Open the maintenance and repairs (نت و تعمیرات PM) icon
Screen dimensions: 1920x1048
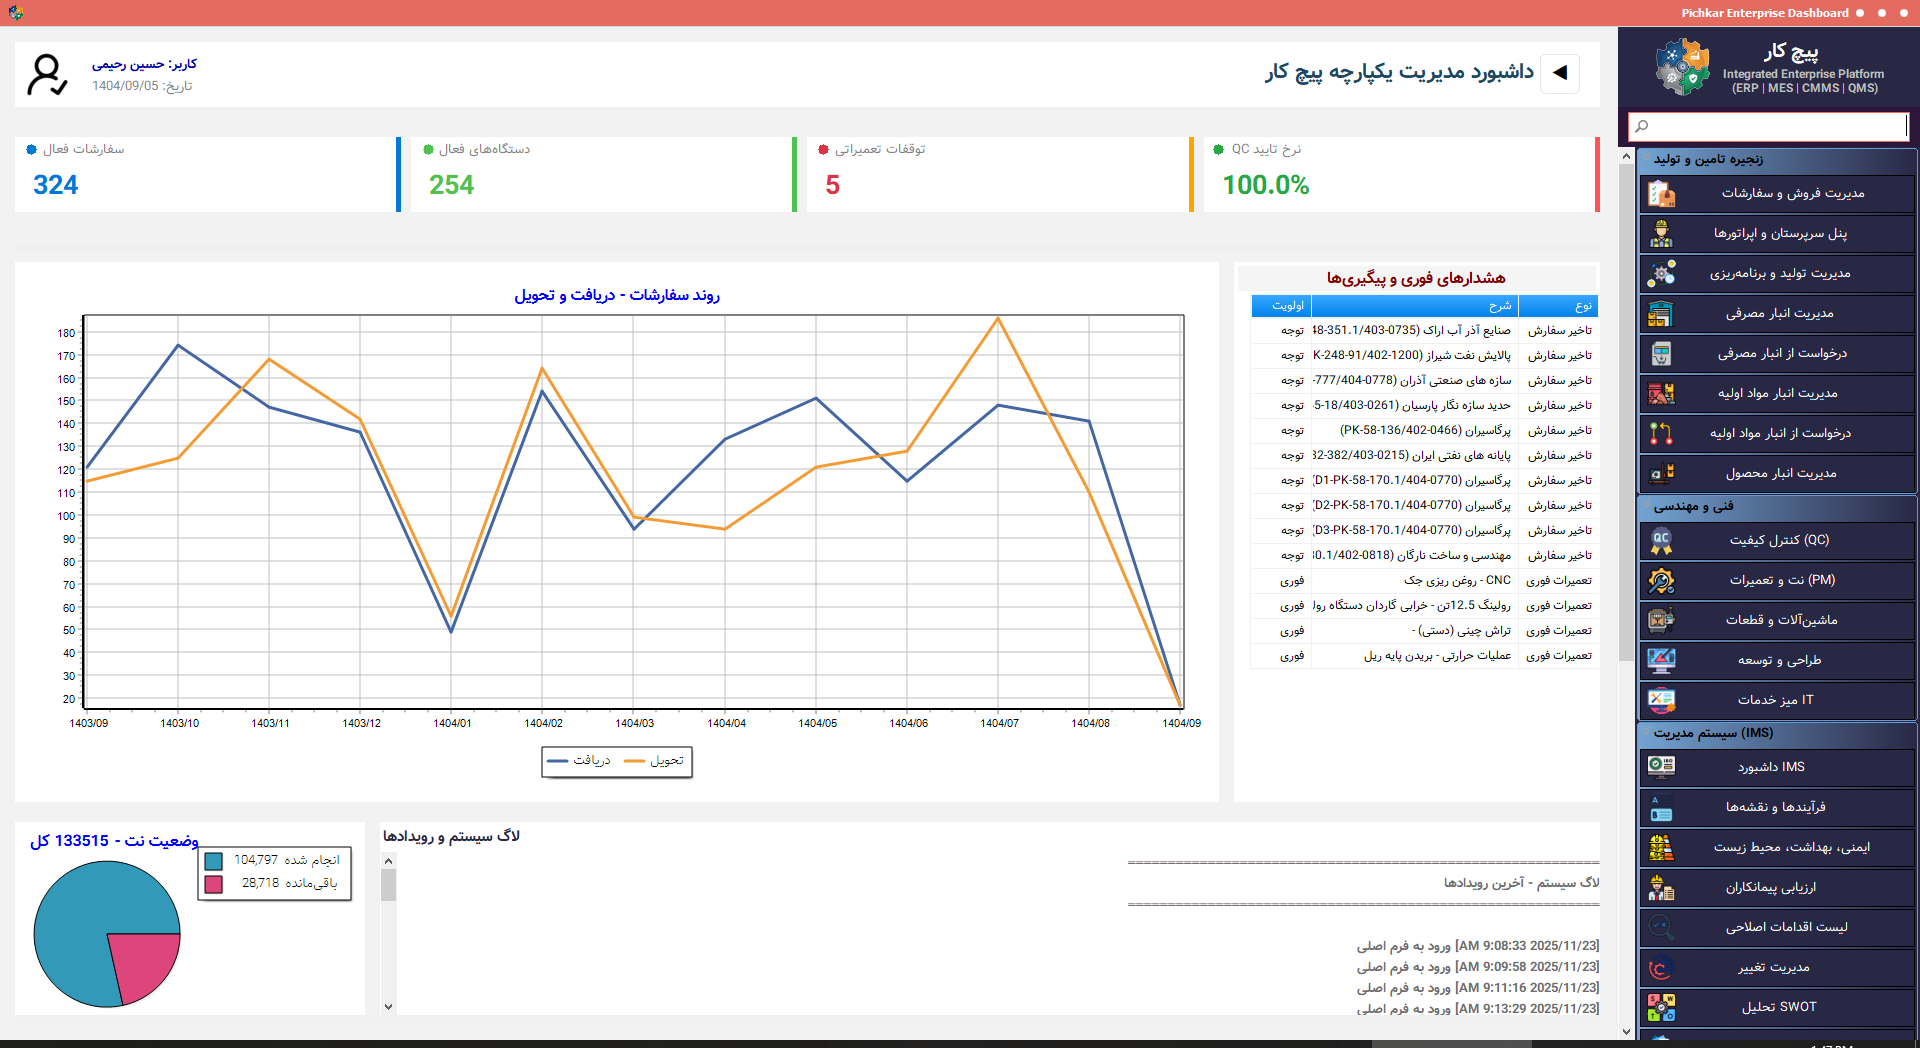coord(1661,580)
